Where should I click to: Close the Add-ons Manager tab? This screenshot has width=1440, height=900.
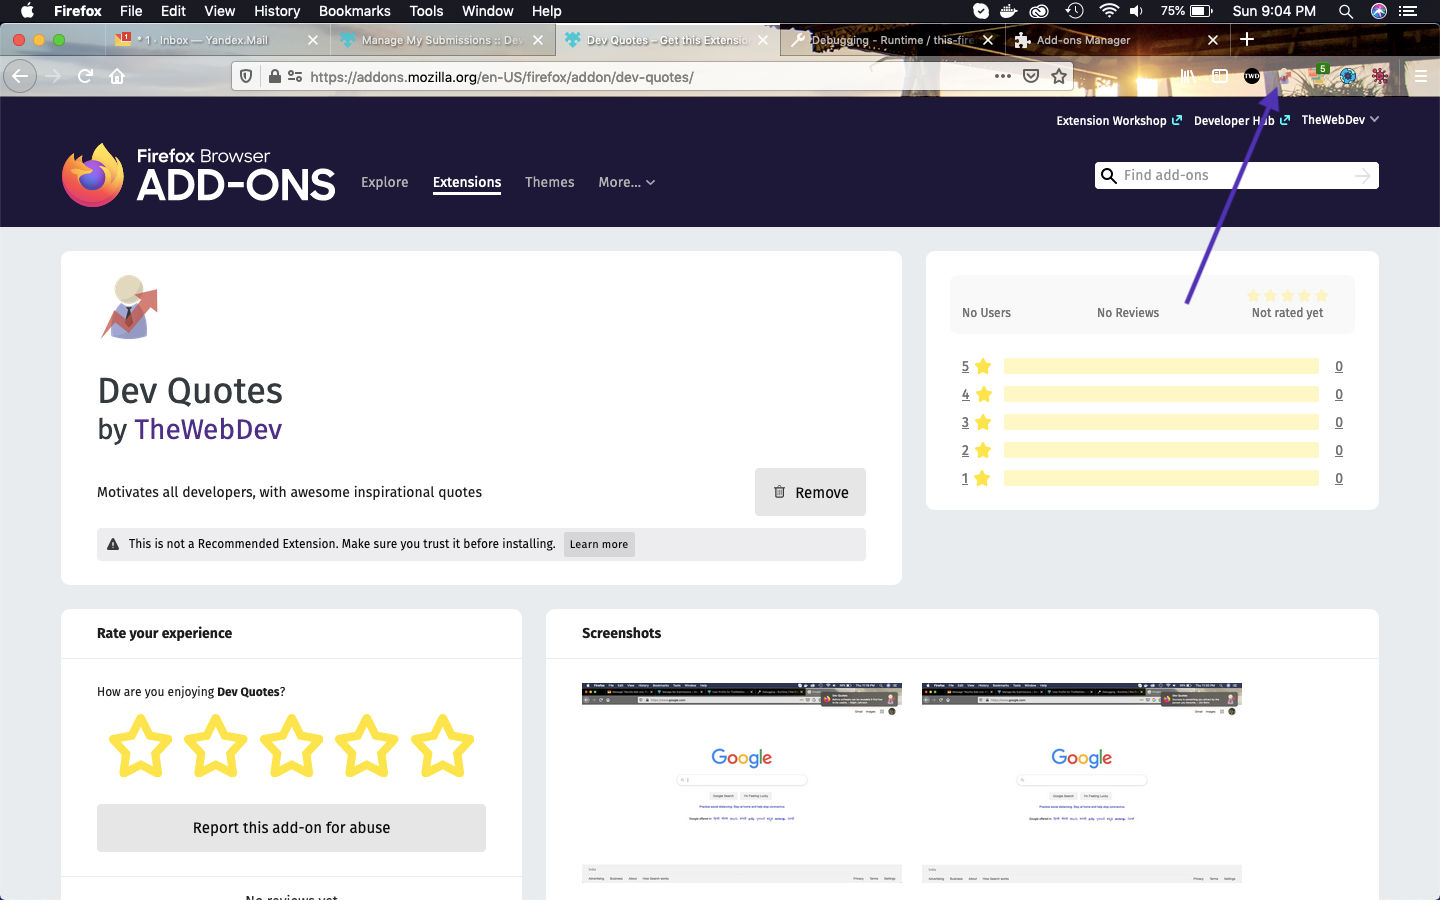(1213, 40)
